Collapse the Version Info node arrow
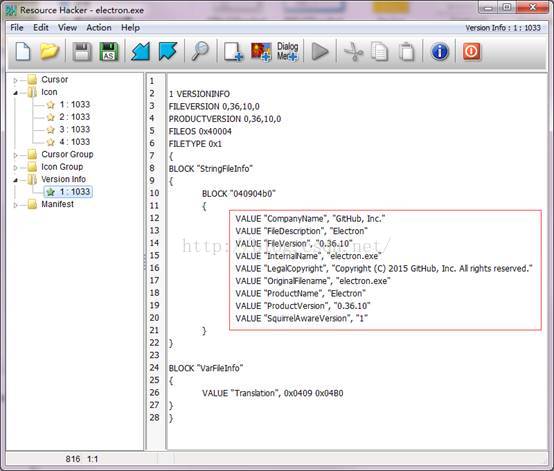The height and width of the screenshot is (471, 554). pos(15,180)
